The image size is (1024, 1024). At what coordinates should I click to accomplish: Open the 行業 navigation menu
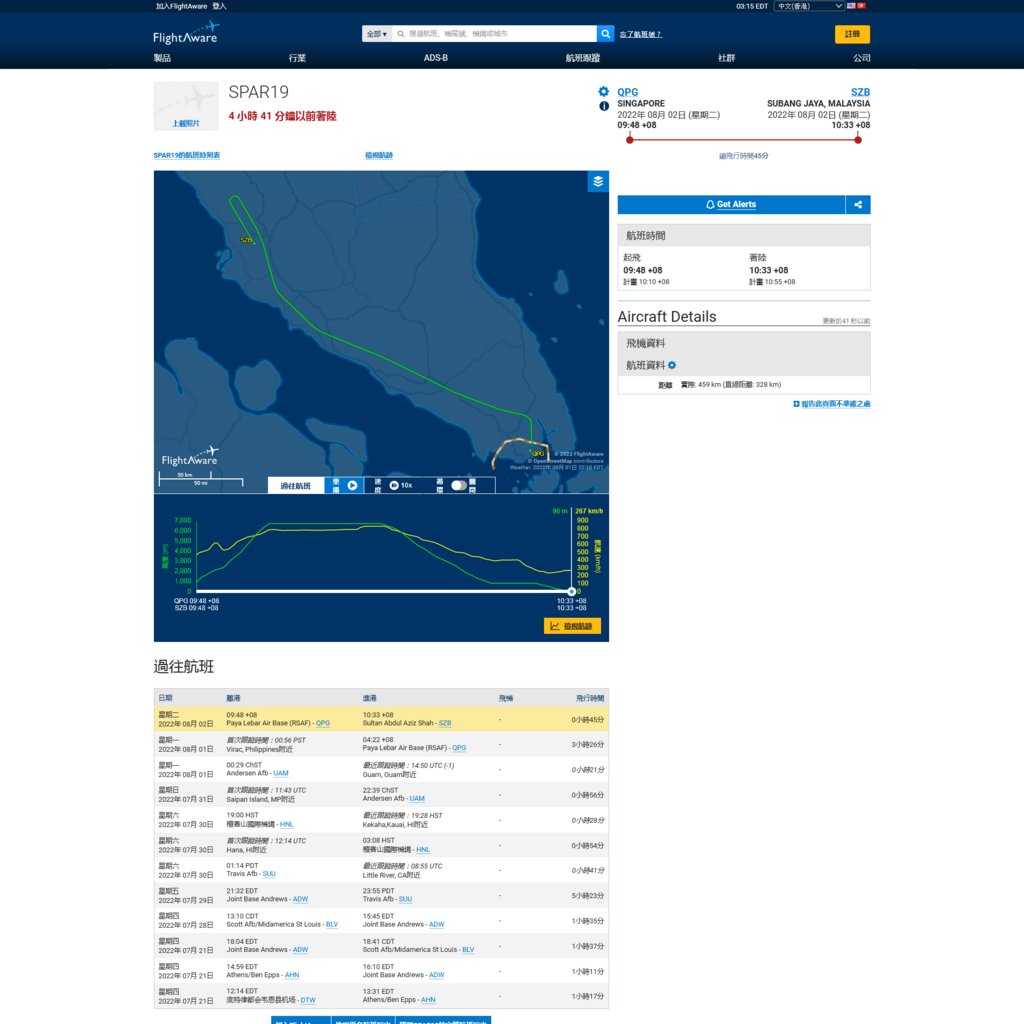[x=297, y=58]
